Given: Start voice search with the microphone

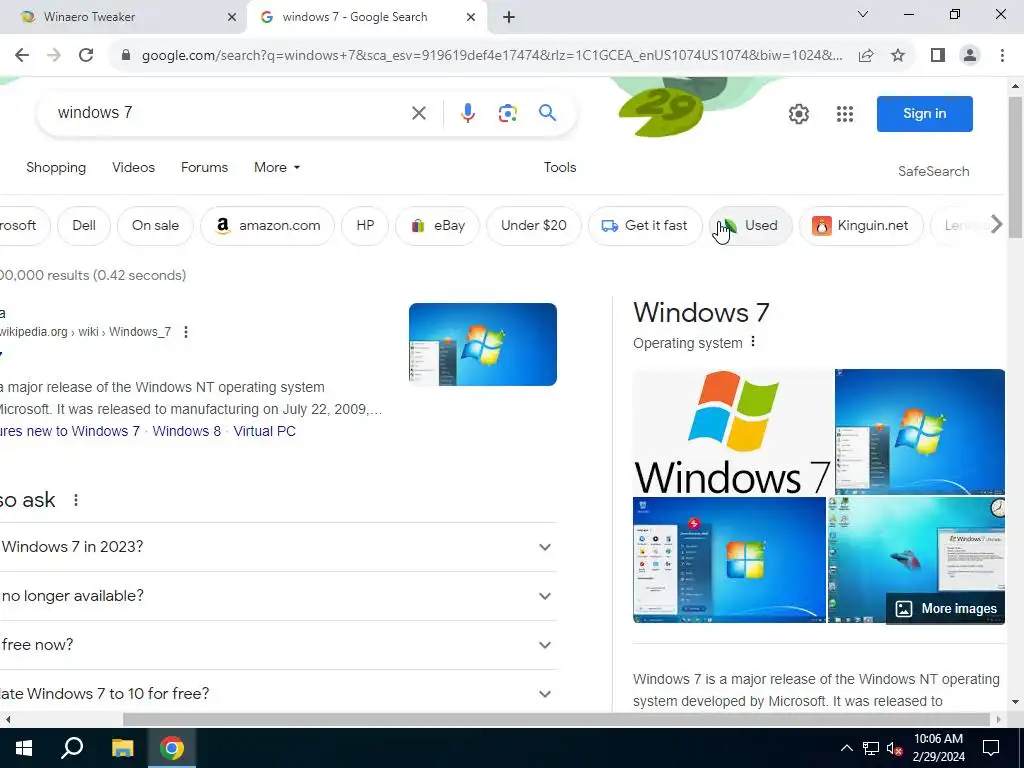Looking at the screenshot, I should pos(468,113).
